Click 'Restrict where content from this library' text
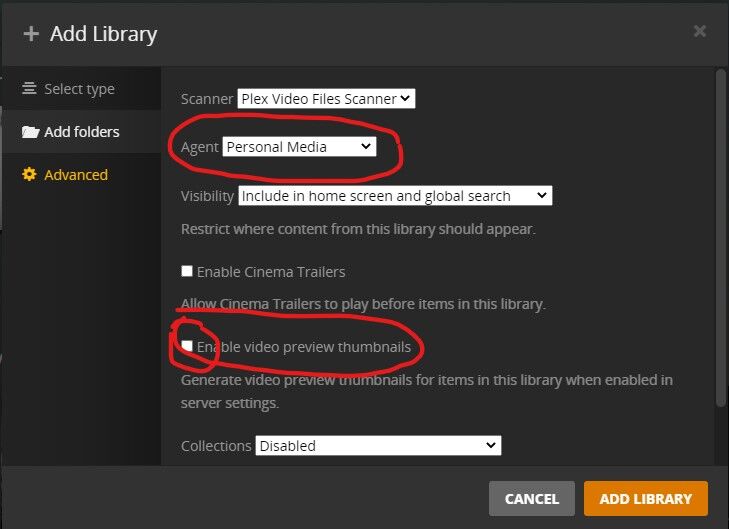729x529 pixels. [x=358, y=229]
